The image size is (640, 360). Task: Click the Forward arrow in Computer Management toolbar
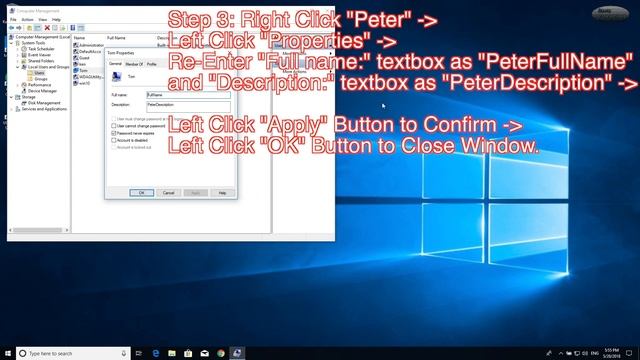[x=19, y=28]
